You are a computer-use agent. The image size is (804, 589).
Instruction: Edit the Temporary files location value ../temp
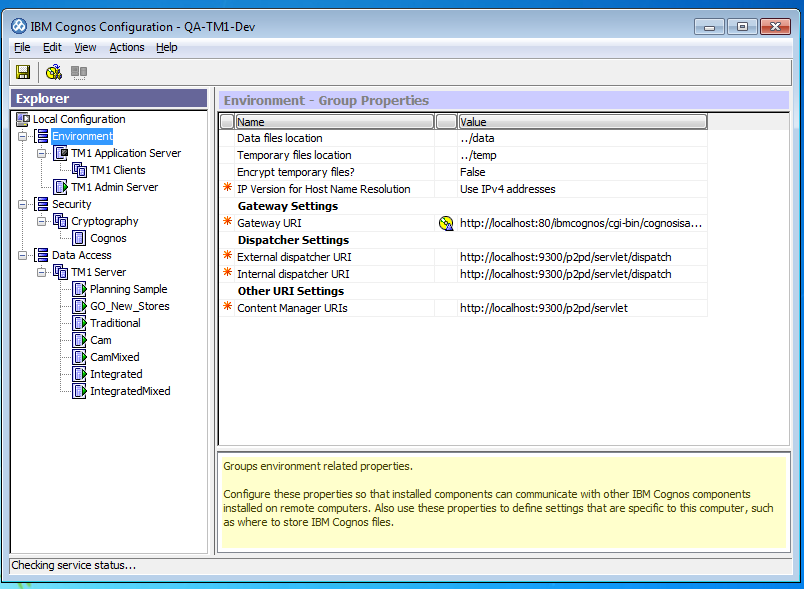582,155
